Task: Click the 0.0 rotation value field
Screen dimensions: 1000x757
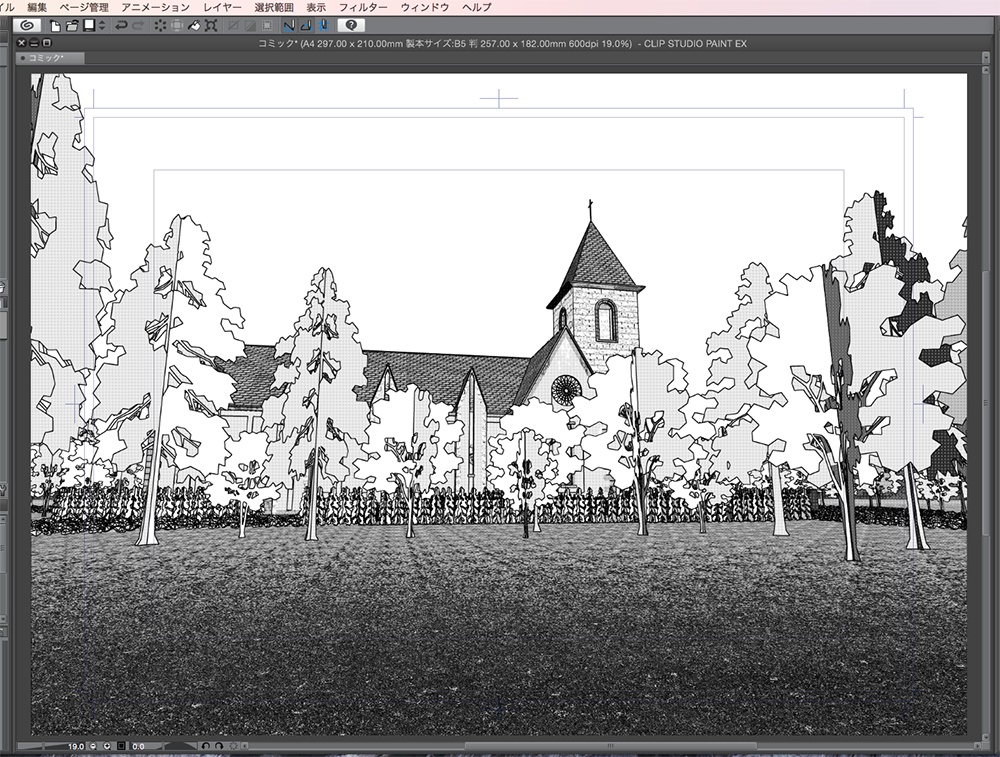Action: [x=138, y=746]
